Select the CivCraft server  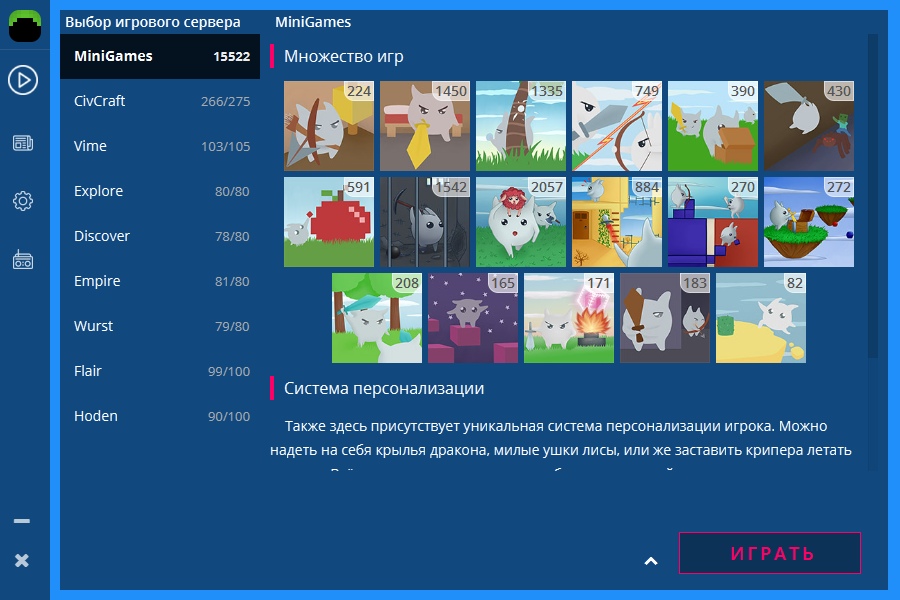tap(160, 101)
